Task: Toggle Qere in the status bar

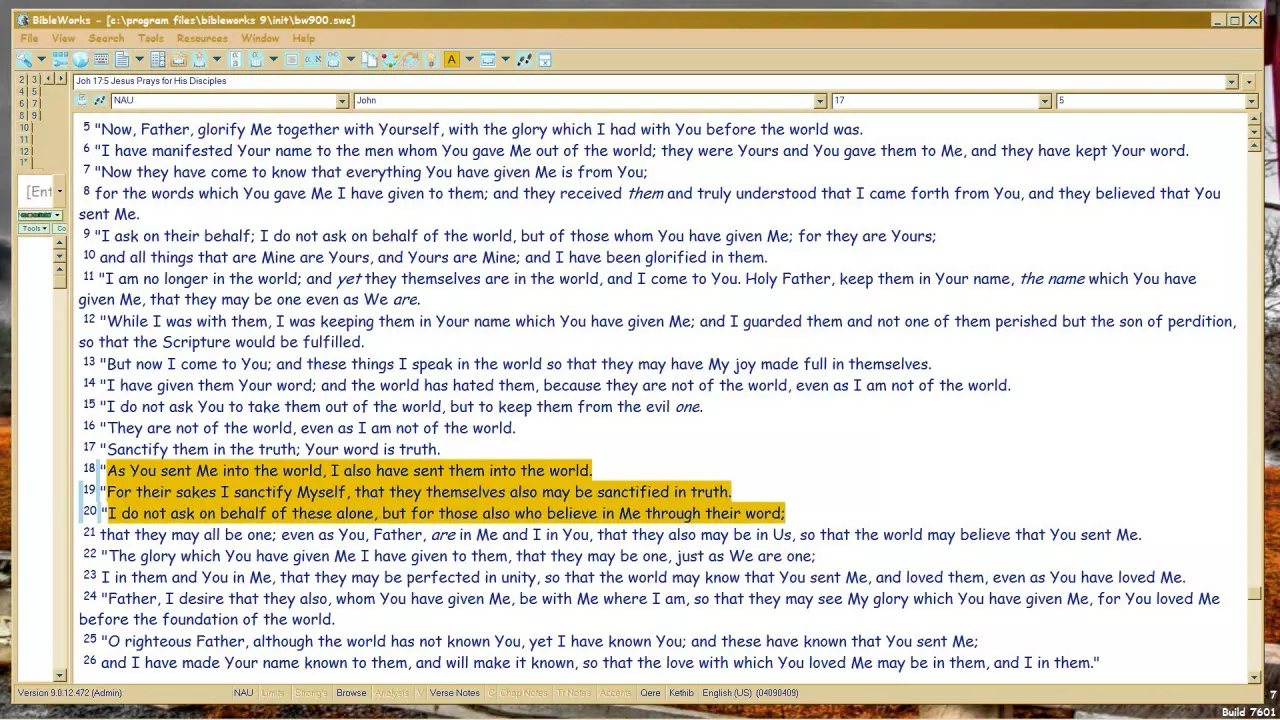Action: [651, 693]
